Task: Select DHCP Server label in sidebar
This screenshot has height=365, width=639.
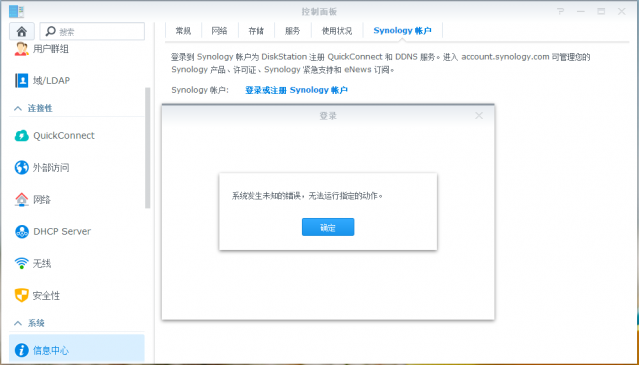Action: (x=62, y=231)
